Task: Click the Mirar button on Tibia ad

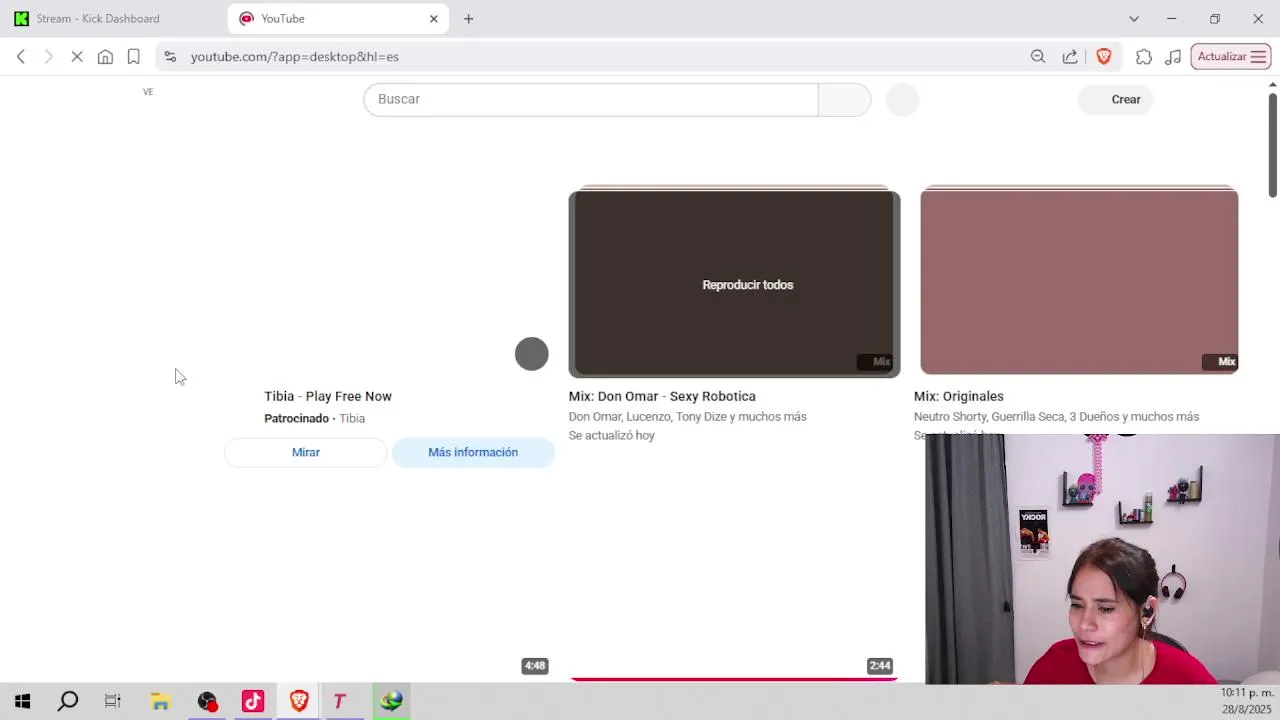Action: coord(306,452)
